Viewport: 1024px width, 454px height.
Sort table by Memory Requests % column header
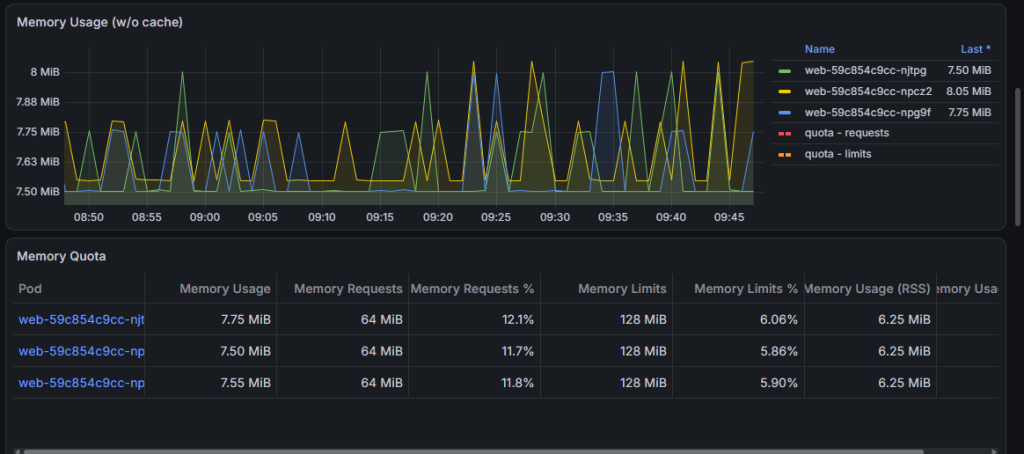[472, 289]
